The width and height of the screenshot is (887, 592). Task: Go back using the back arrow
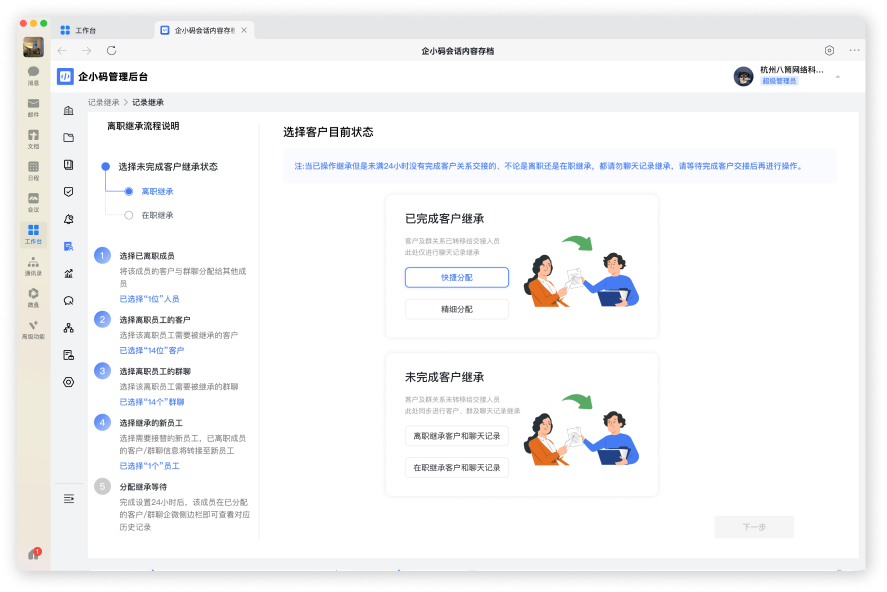(x=62, y=50)
